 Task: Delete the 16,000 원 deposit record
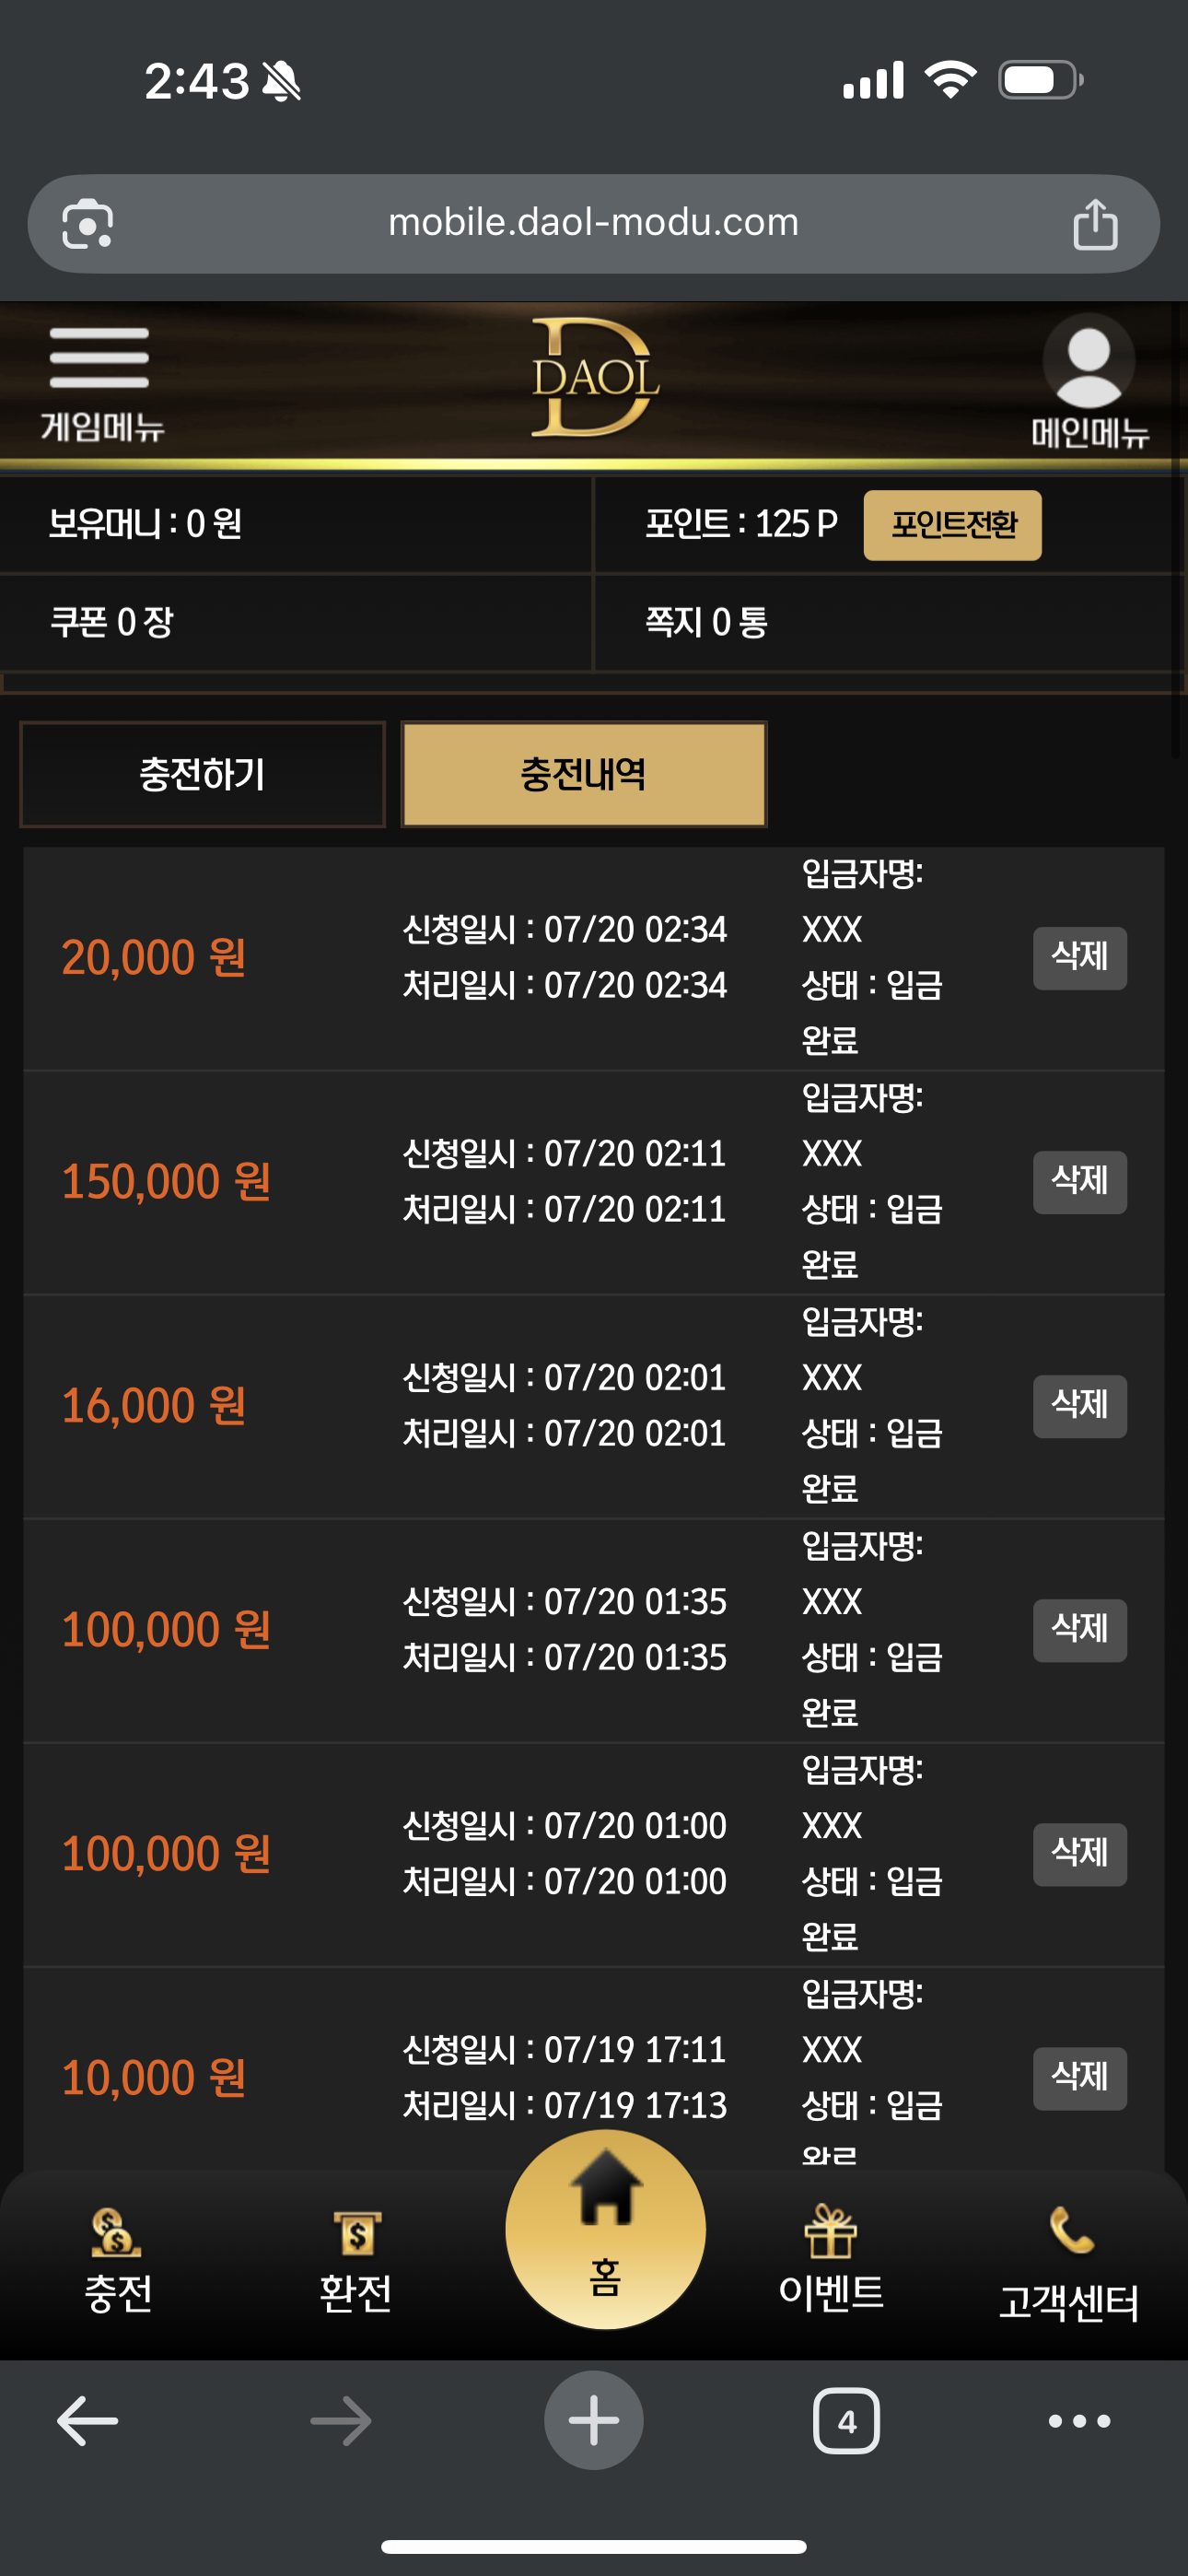[1080, 1406]
